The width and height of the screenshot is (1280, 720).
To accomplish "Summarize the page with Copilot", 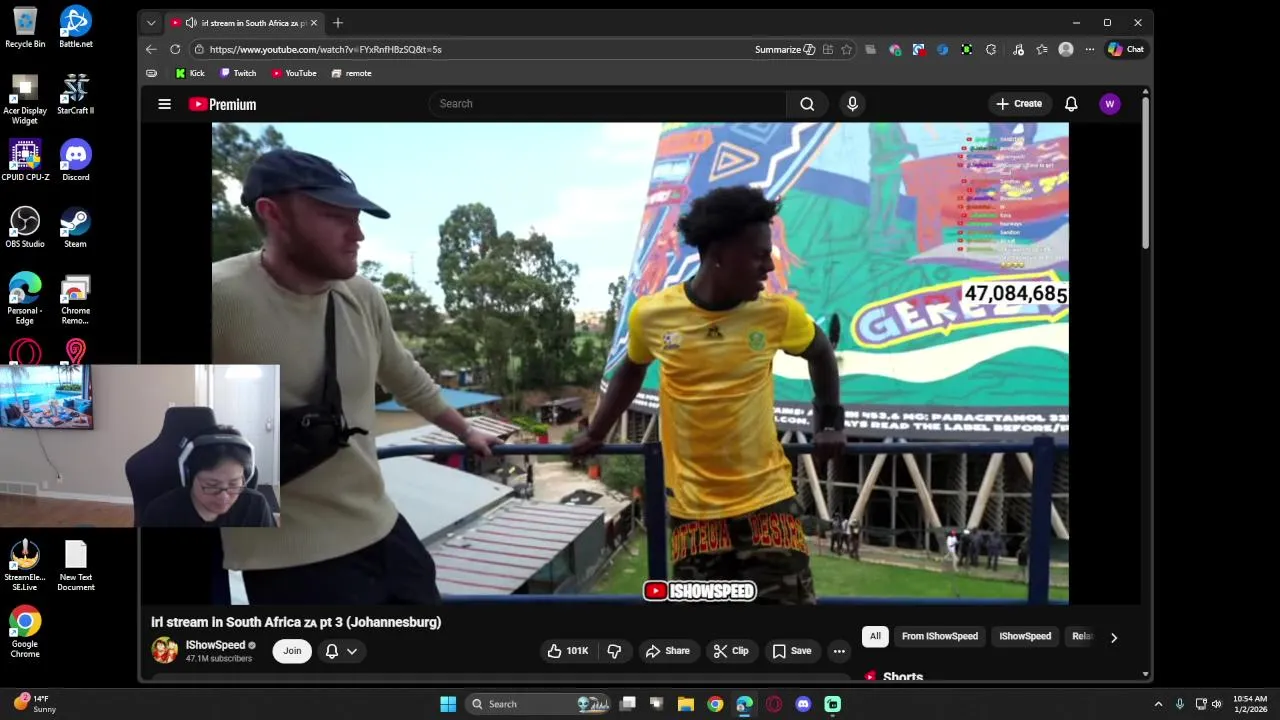I will click(x=785, y=49).
